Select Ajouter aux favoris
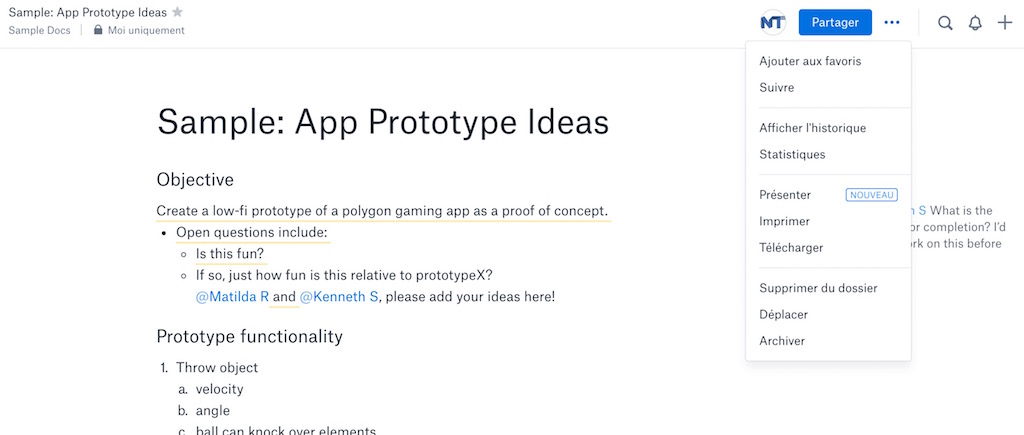 (810, 61)
